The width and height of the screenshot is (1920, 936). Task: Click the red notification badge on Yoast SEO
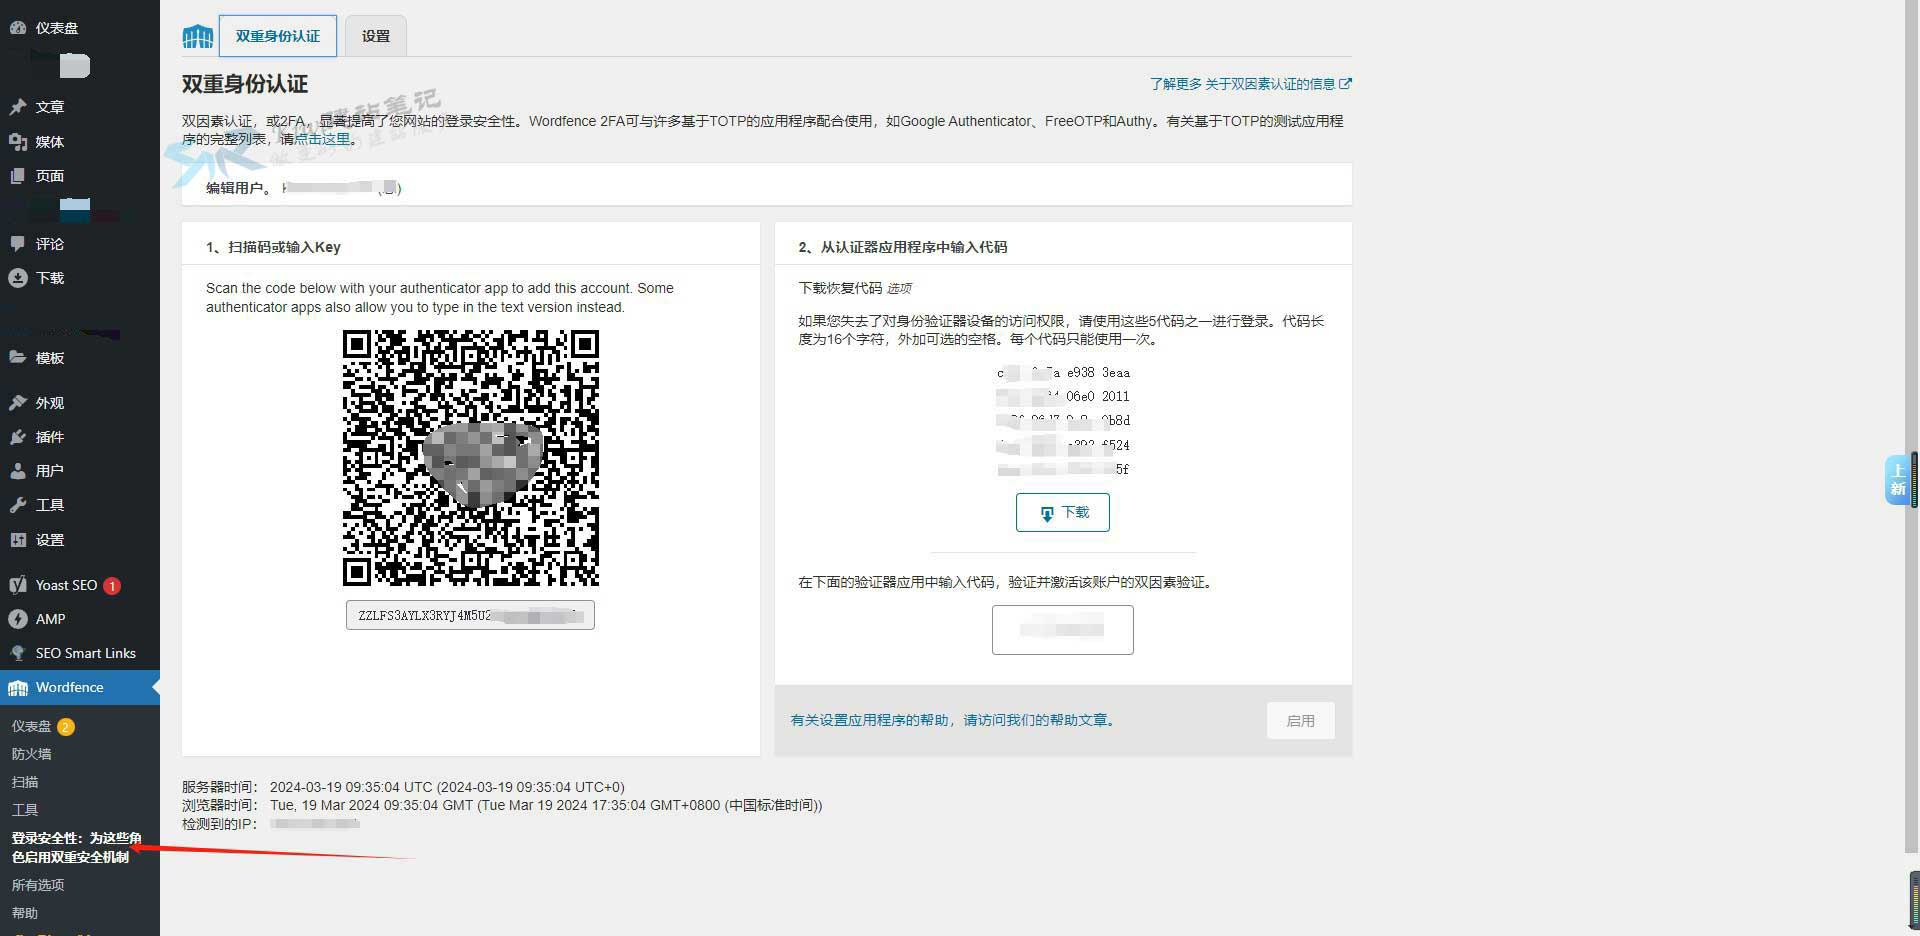coord(112,586)
